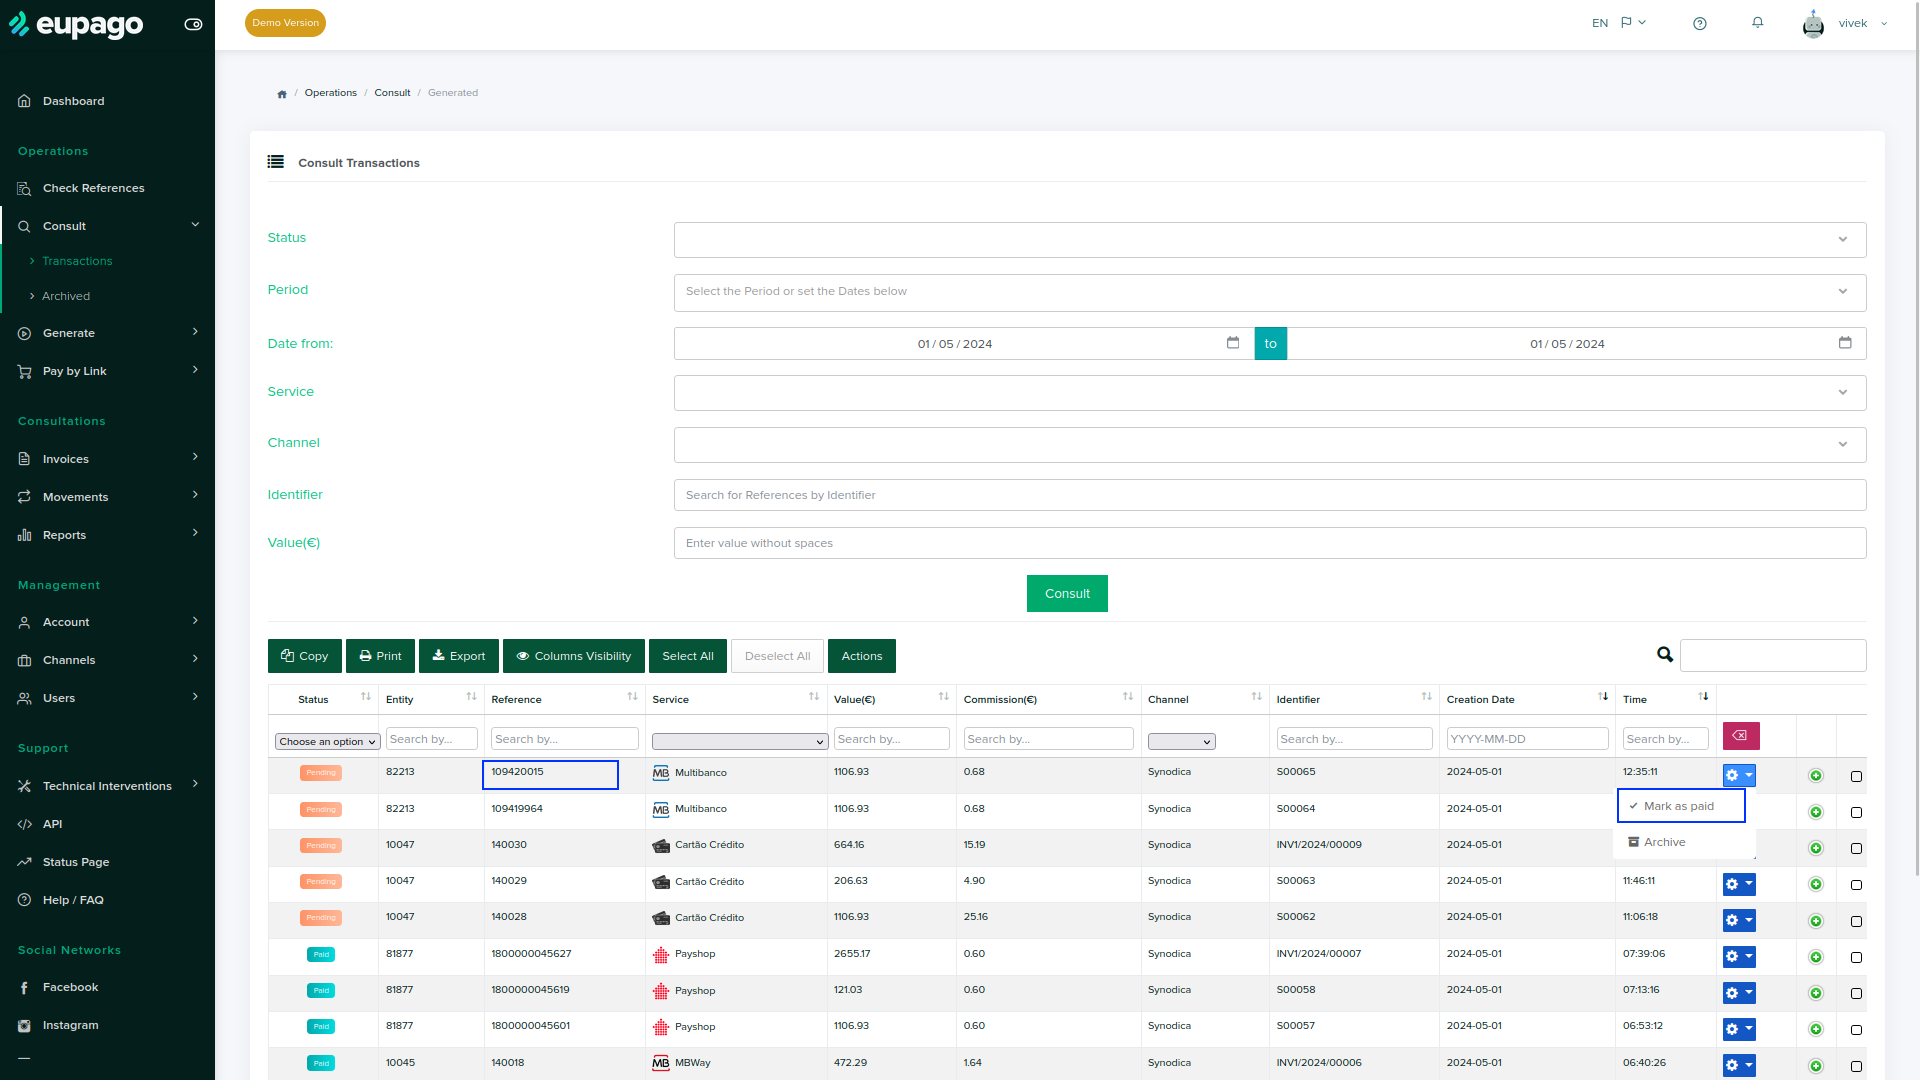1920x1080 pixels.
Task: Toggle the sidebar collapse switch
Action: coord(193,24)
